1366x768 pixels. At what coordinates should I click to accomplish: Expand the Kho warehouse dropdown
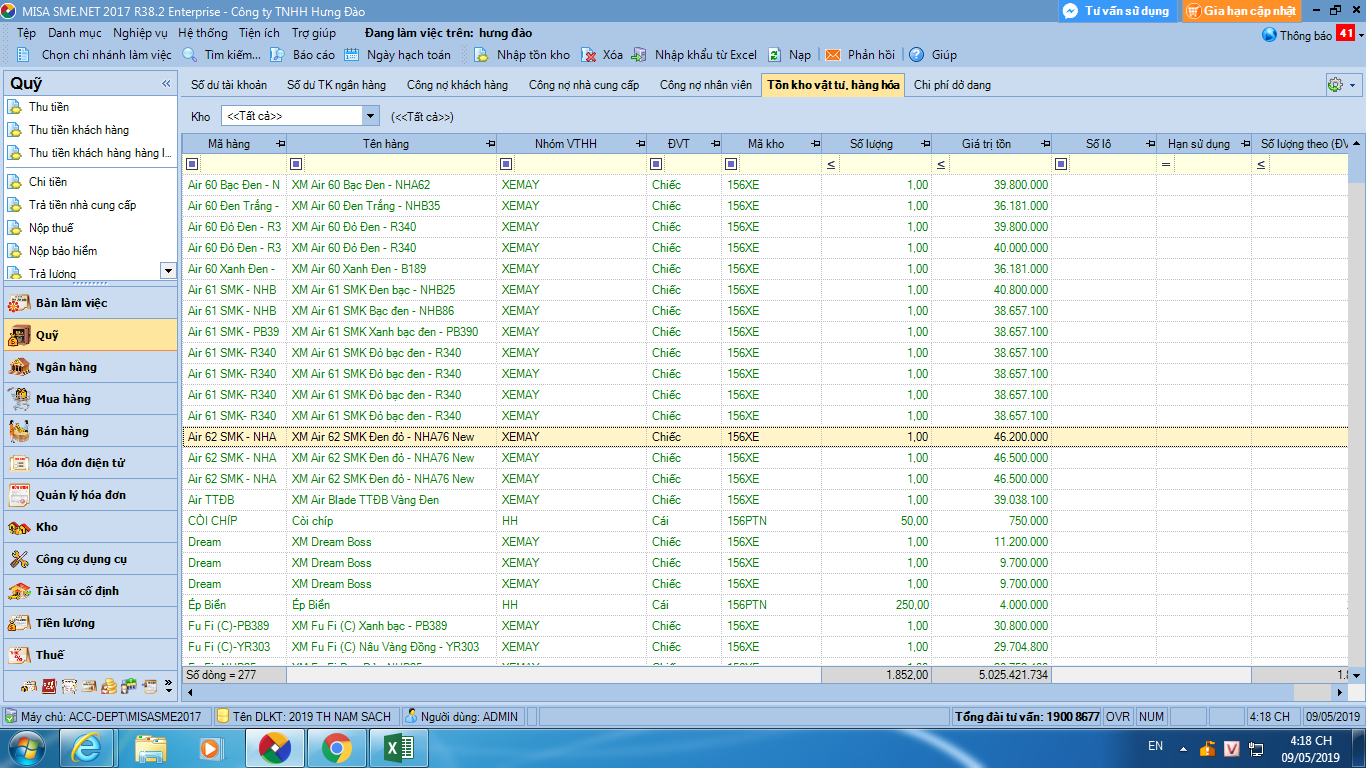click(x=371, y=116)
